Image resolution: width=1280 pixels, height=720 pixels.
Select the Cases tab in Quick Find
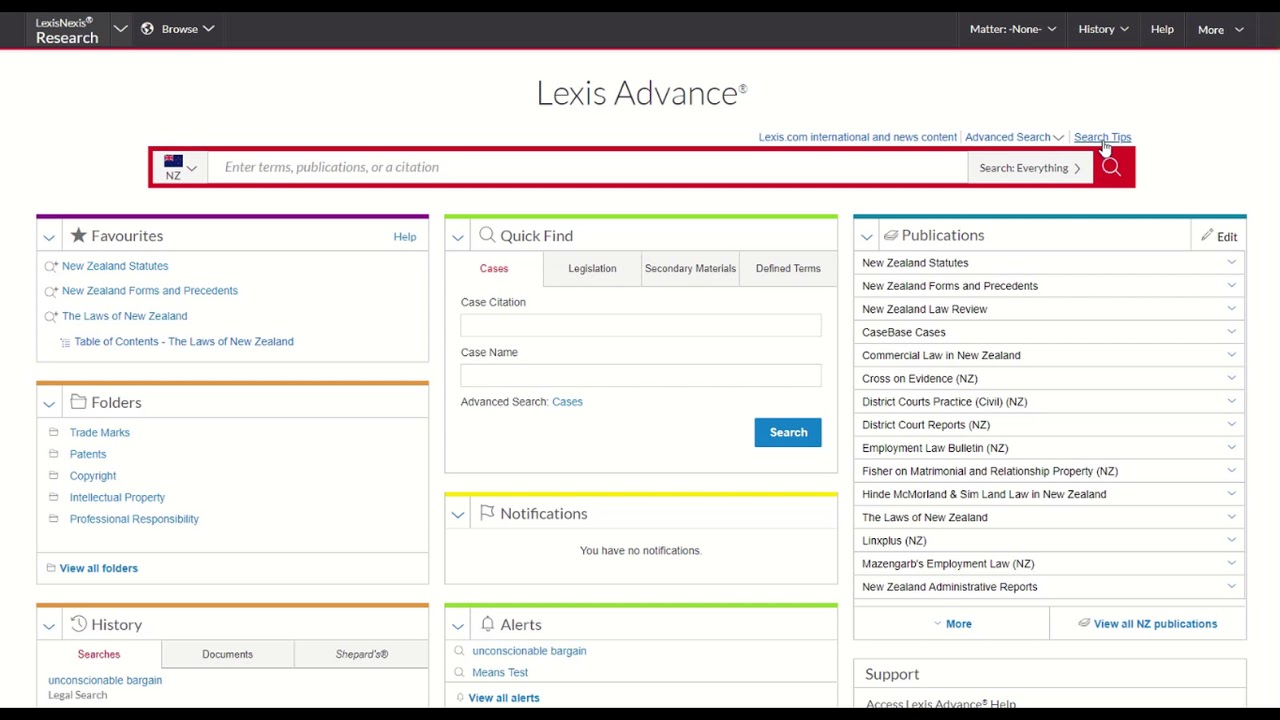click(494, 268)
